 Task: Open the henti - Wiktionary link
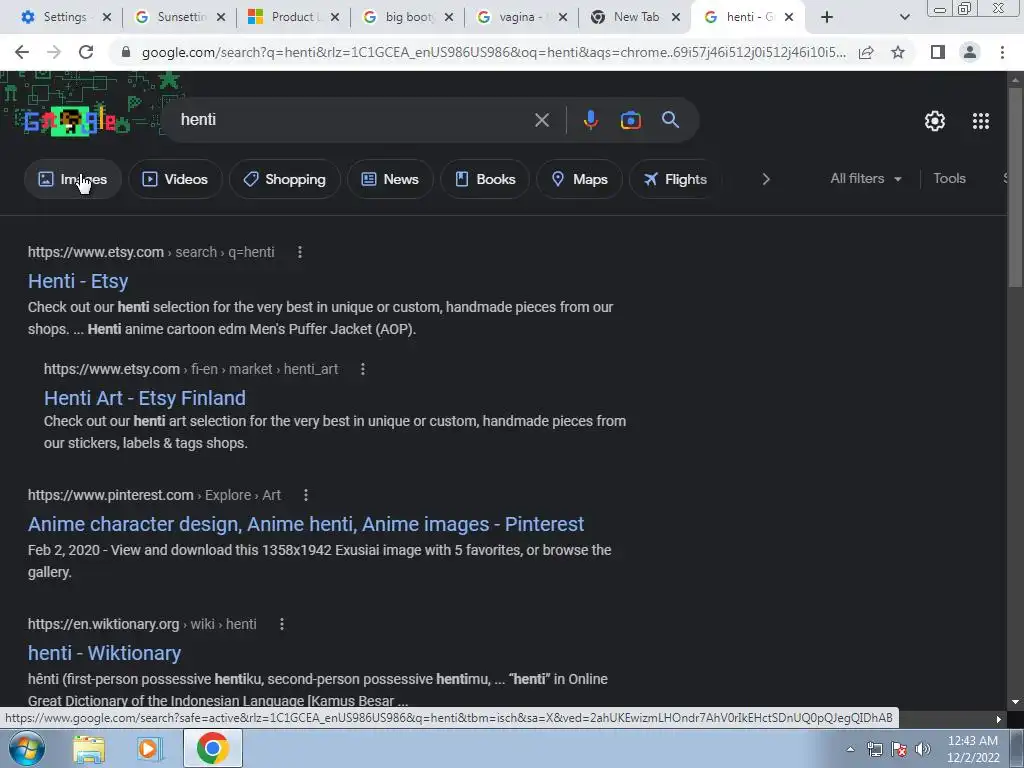click(x=104, y=653)
